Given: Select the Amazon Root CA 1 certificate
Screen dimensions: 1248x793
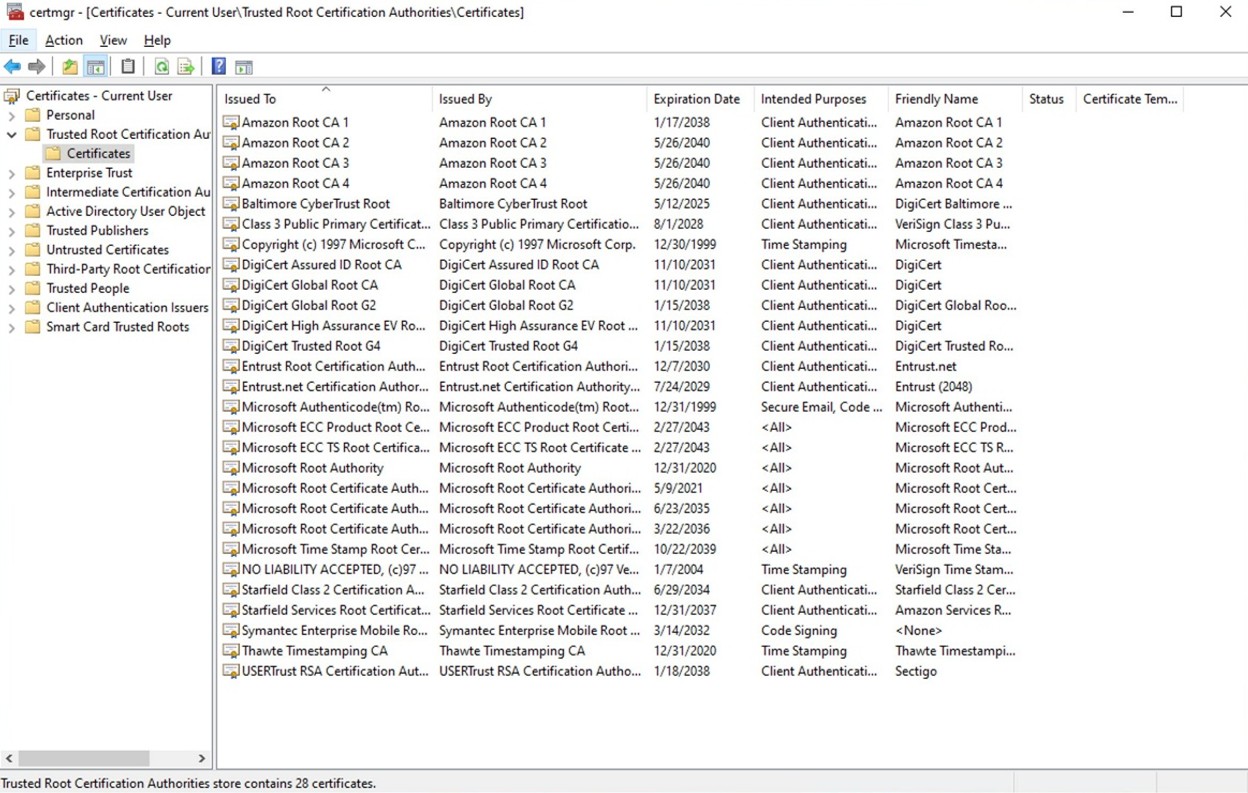Looking at the screenshot, I should click(x=292, y=122).
